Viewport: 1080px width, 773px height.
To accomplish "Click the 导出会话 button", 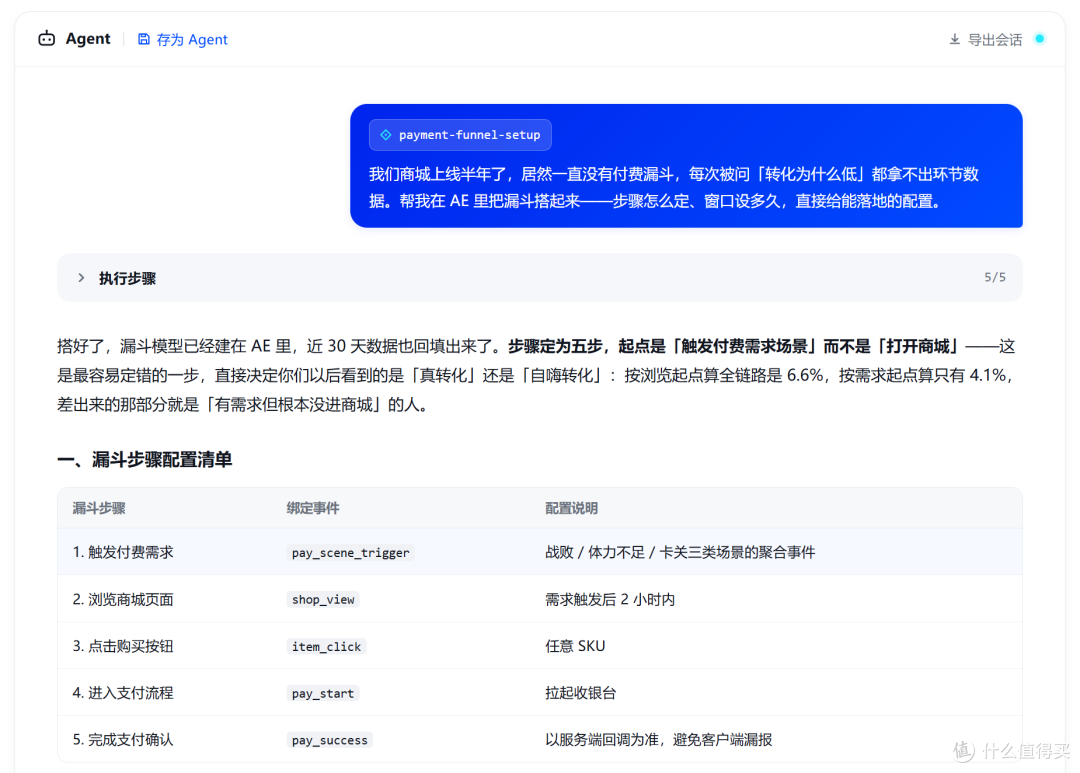I will click(x=986, y=39).
